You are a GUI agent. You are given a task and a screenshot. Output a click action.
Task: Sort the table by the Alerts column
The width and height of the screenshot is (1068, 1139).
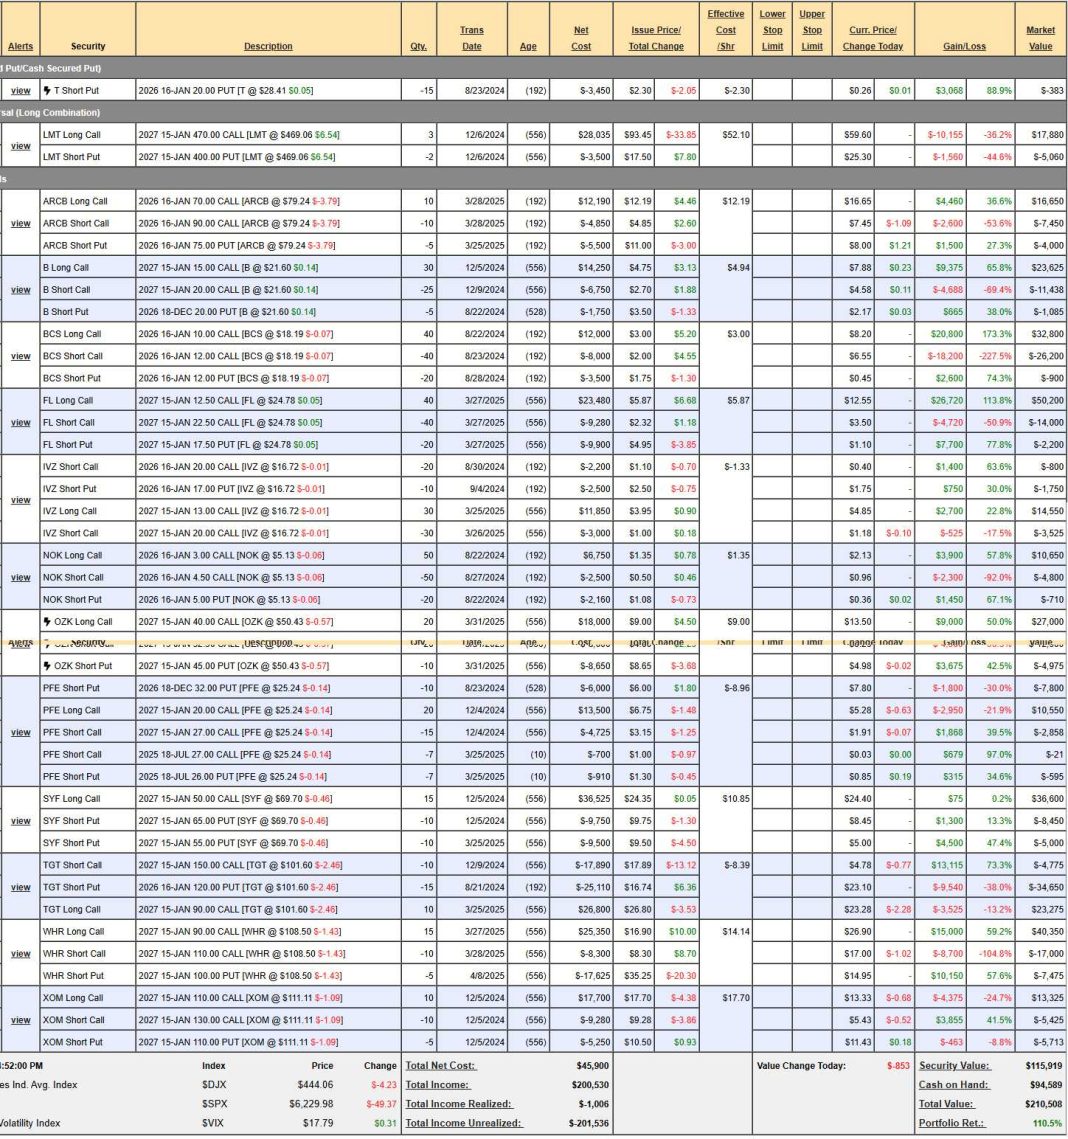(20, 46)
